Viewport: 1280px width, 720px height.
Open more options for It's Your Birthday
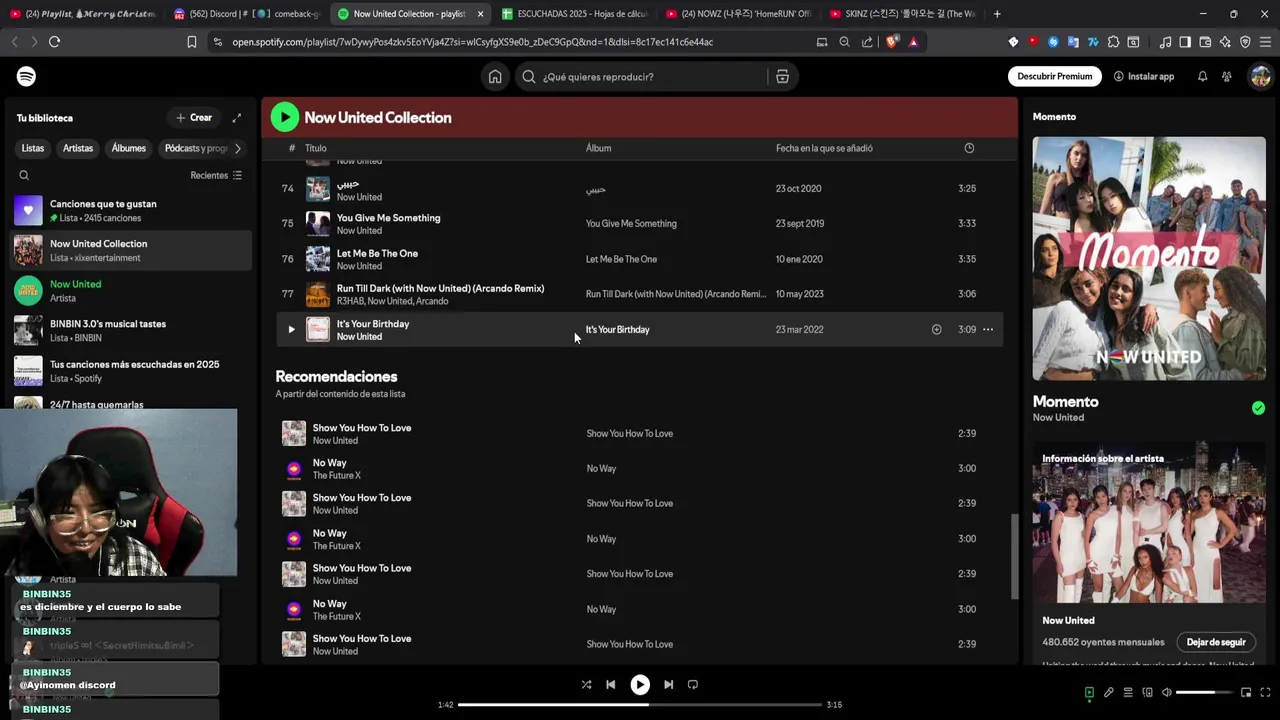pyautogui.click(x=988, y=329)
